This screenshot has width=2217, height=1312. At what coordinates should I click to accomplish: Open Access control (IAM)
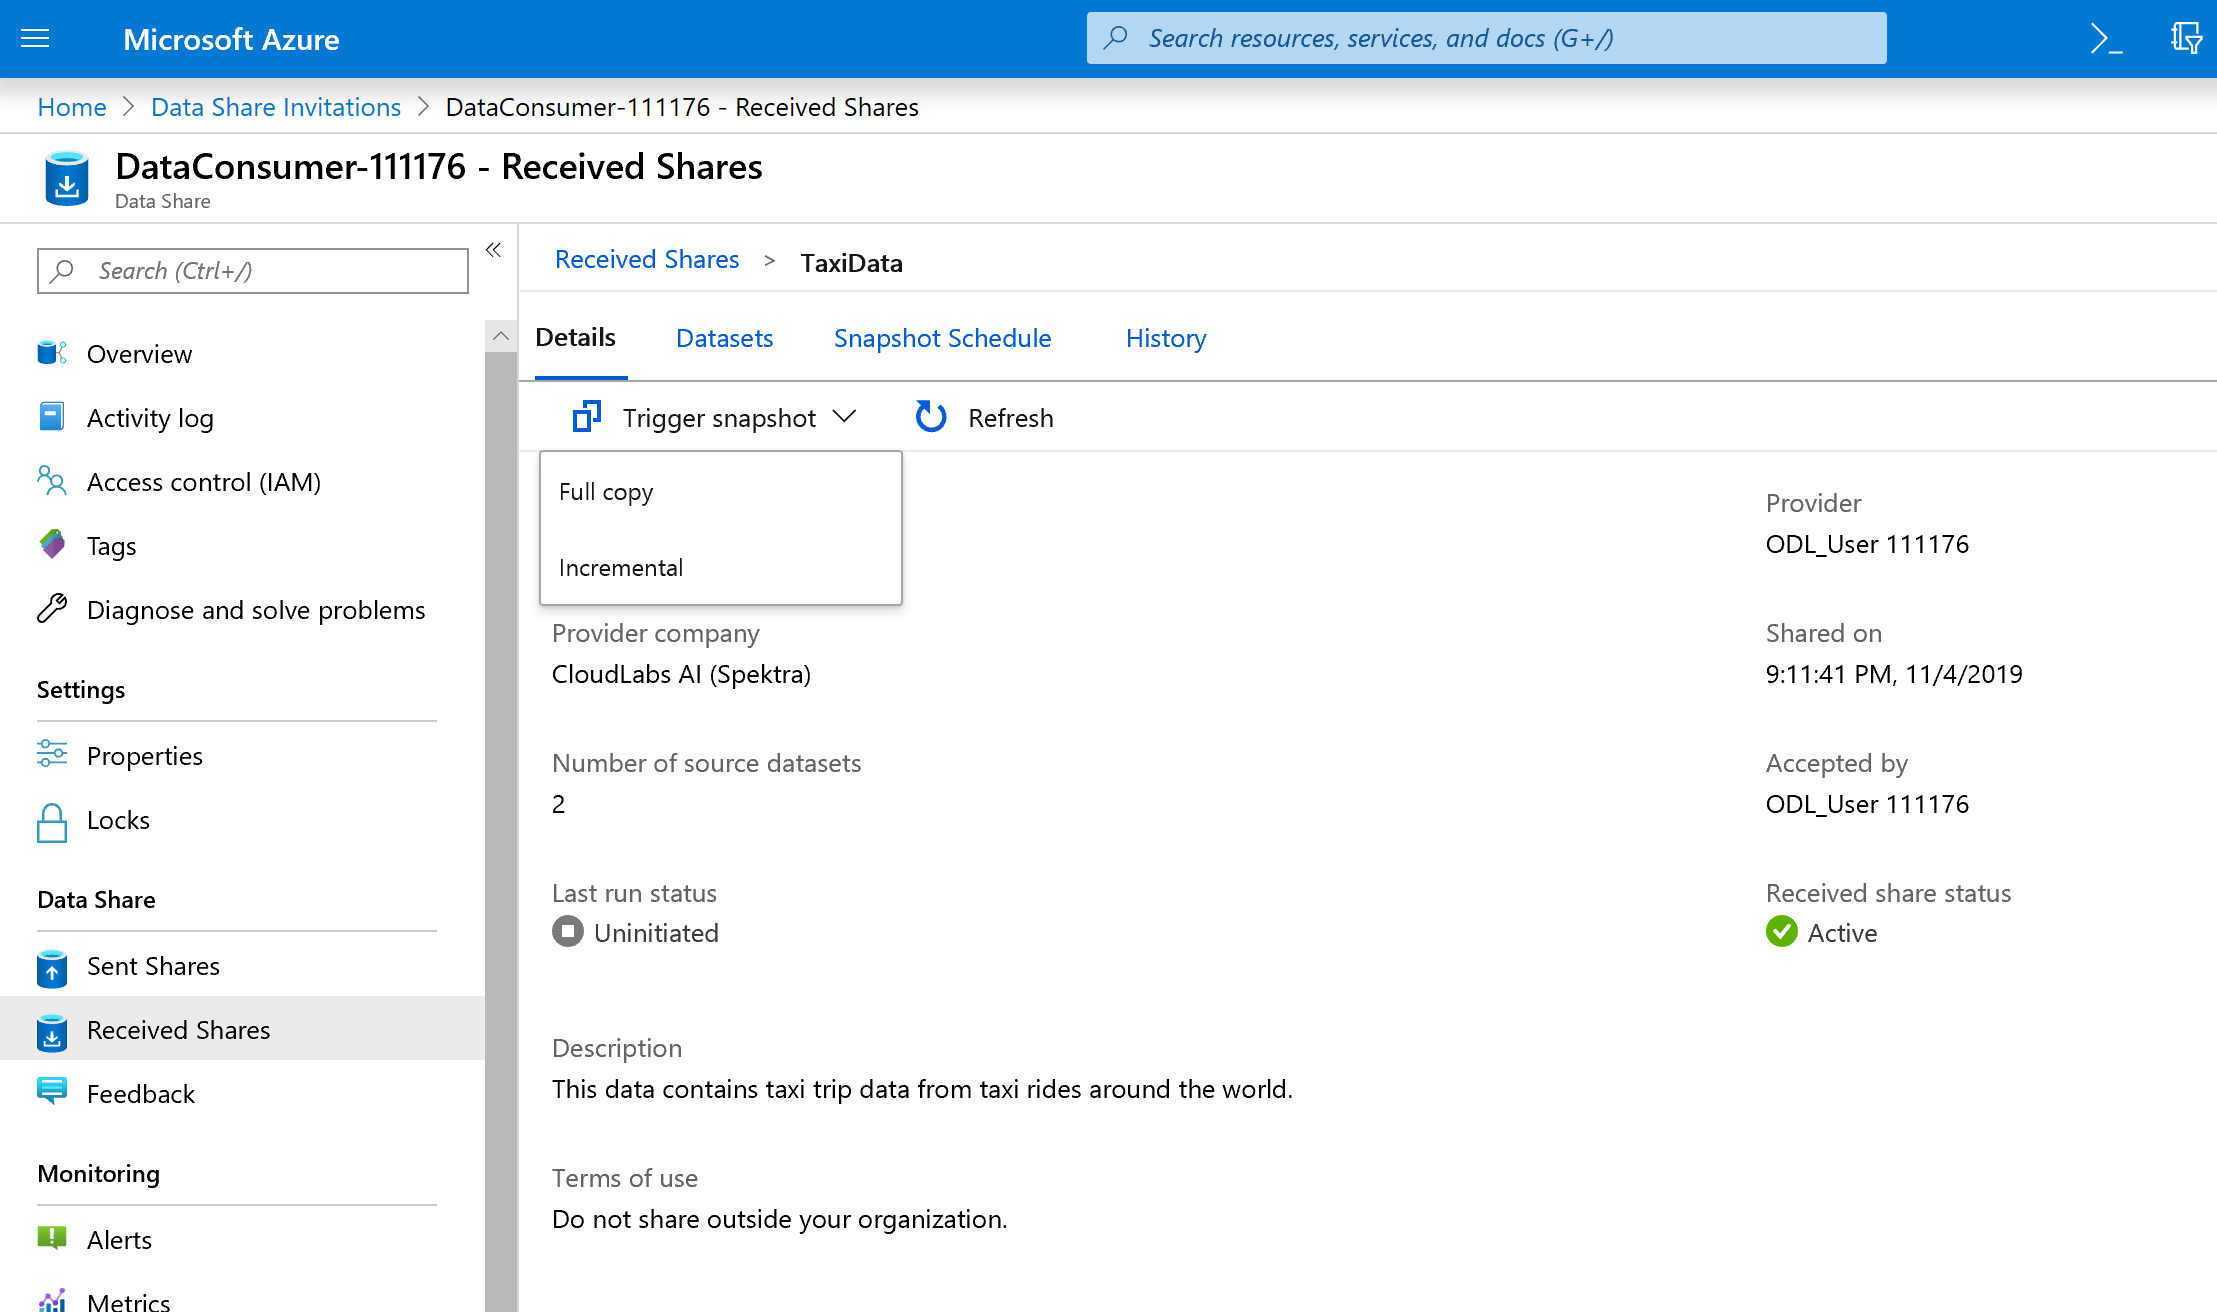pos(203,481)
